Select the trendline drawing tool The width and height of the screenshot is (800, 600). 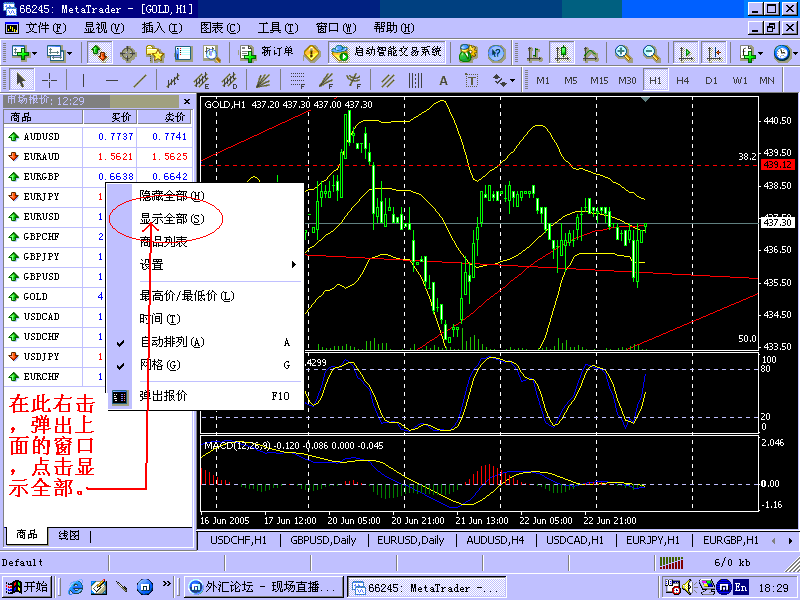point(140,81)
